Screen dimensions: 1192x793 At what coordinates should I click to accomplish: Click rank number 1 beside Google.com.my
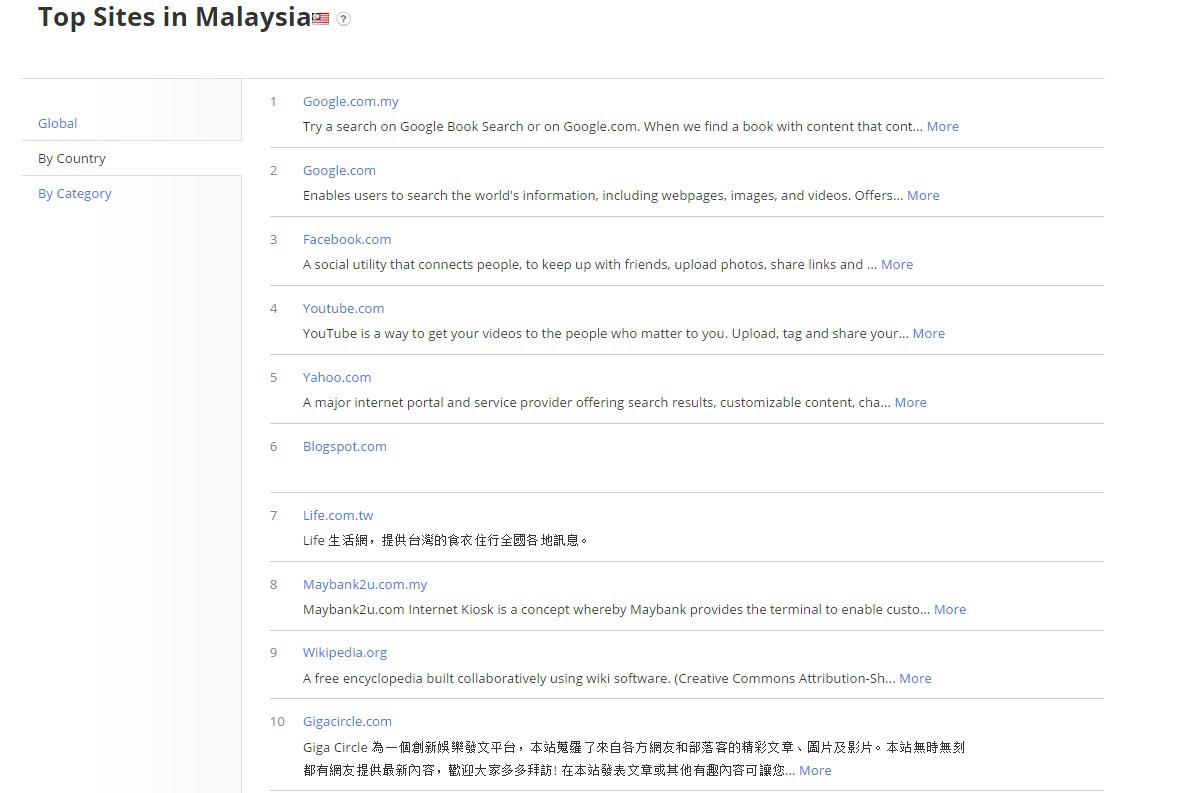[273, 101]
